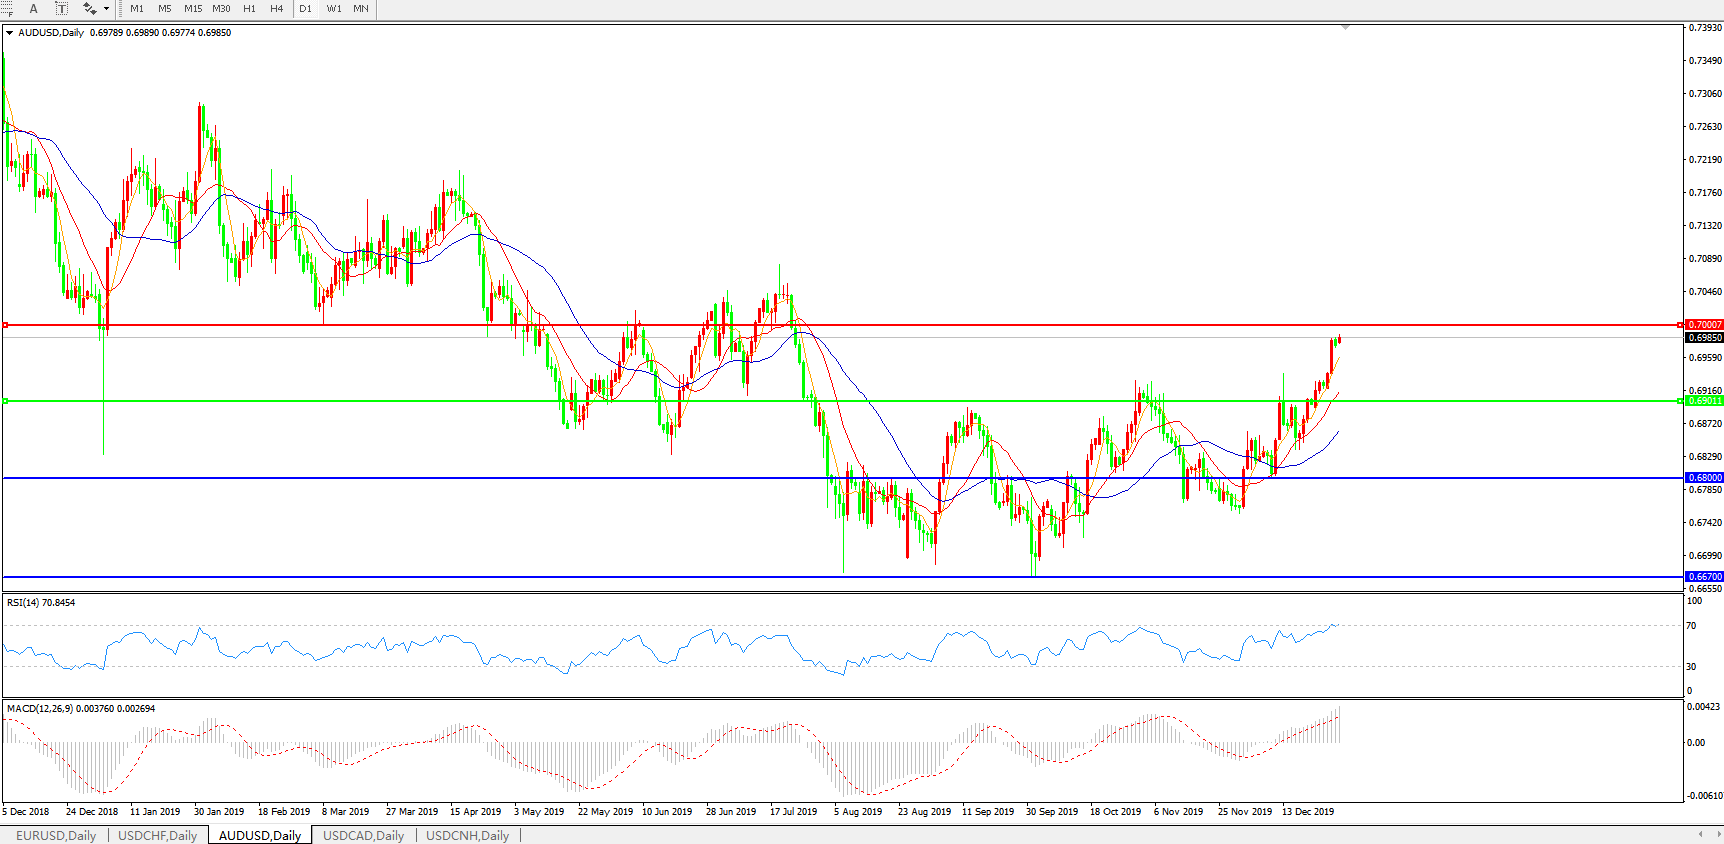Open the arrows tool dropdown arrow
Viewport: 1724px width, 844px height.
[x=106, y=9]
